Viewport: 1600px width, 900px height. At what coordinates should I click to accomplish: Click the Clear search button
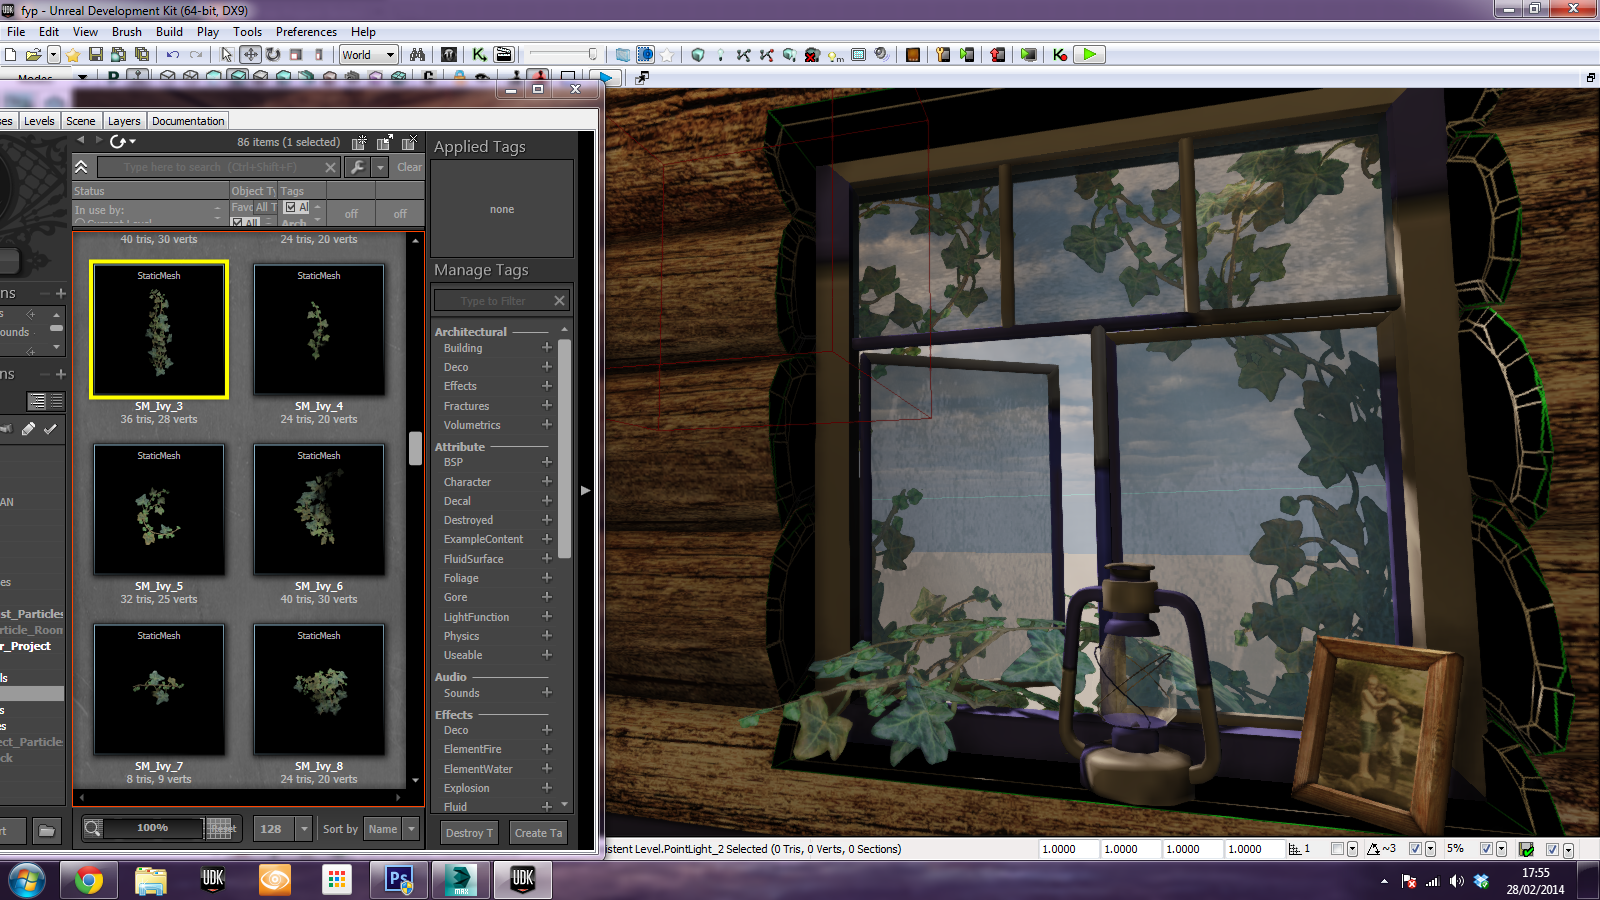[x=410, y=167]
